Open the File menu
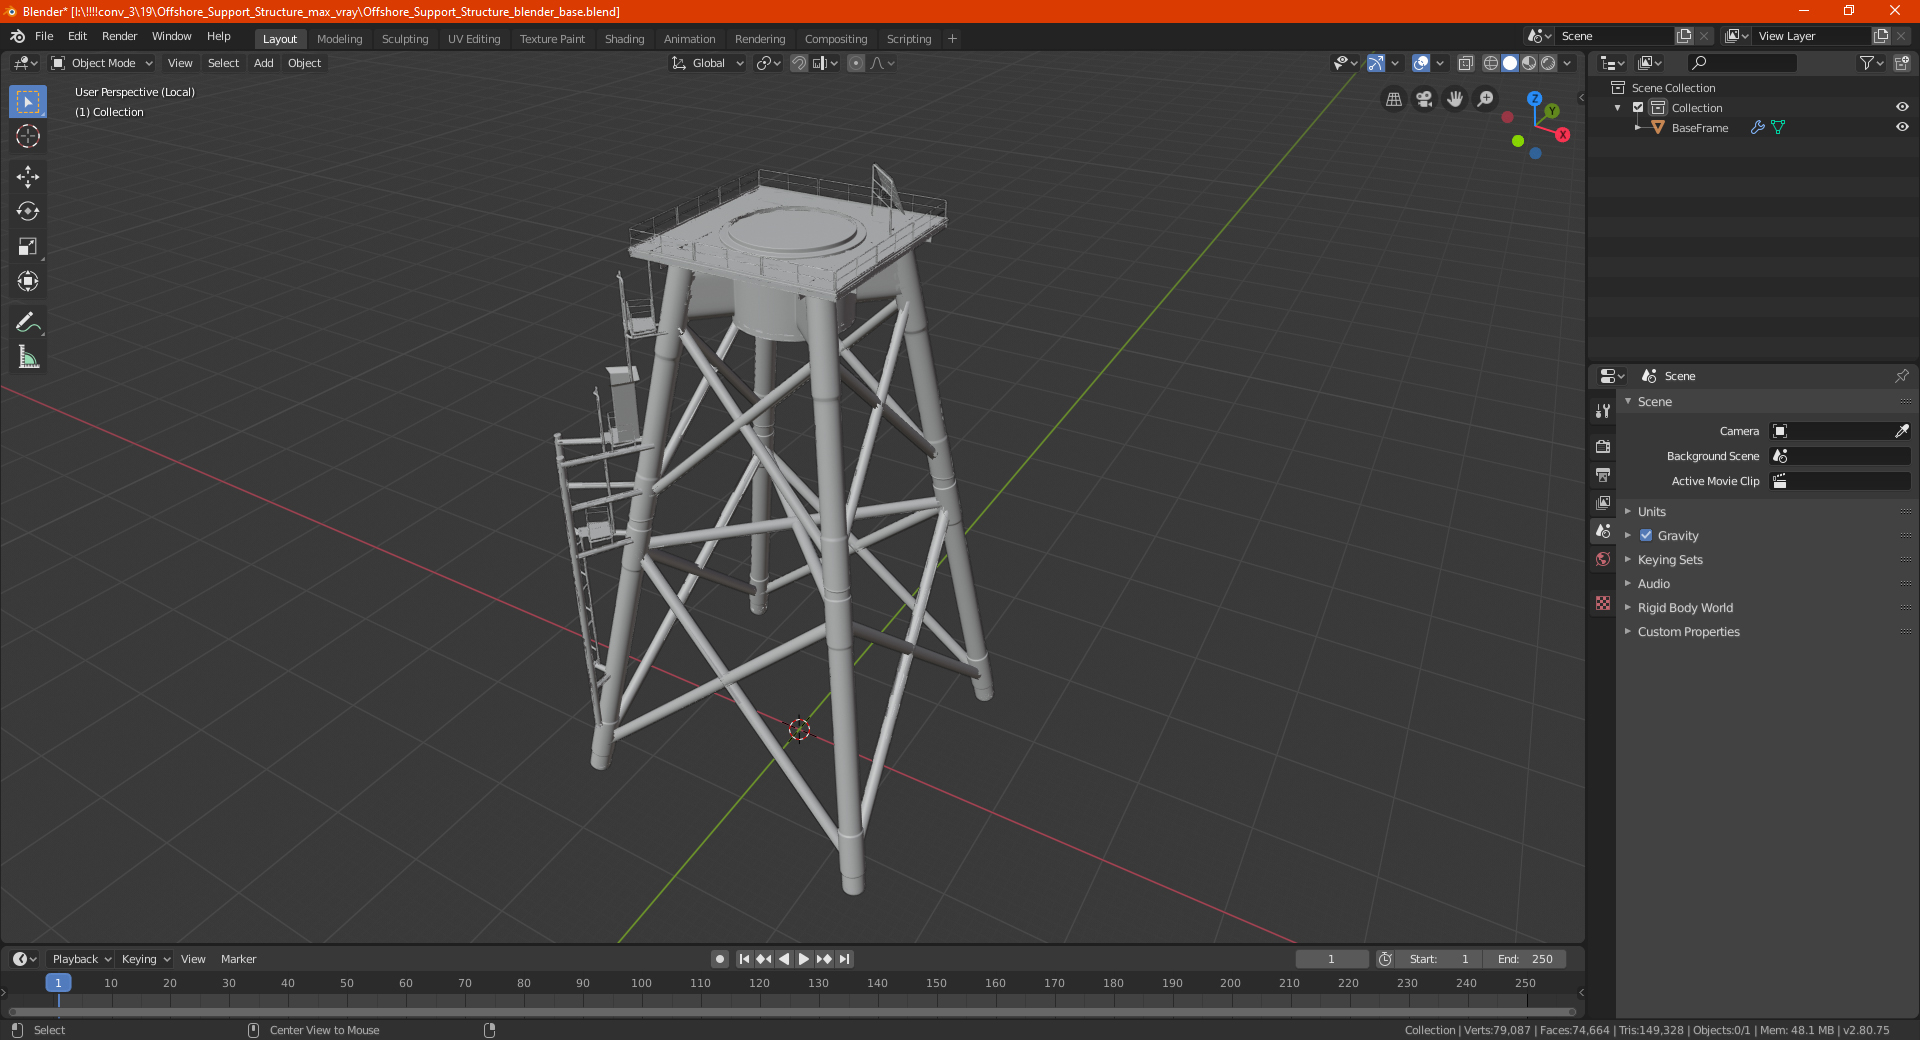The width and height of the screenshot is (1920, 1040). [44, 36]
